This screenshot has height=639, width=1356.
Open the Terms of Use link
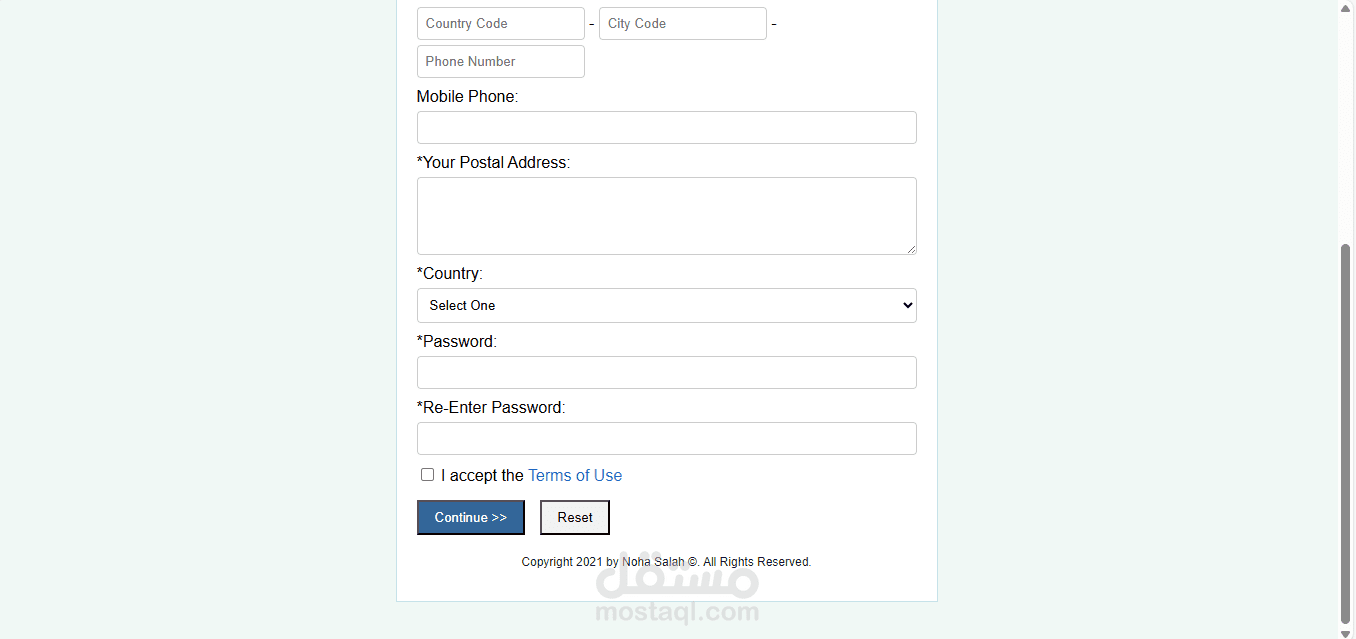point(575,476)
